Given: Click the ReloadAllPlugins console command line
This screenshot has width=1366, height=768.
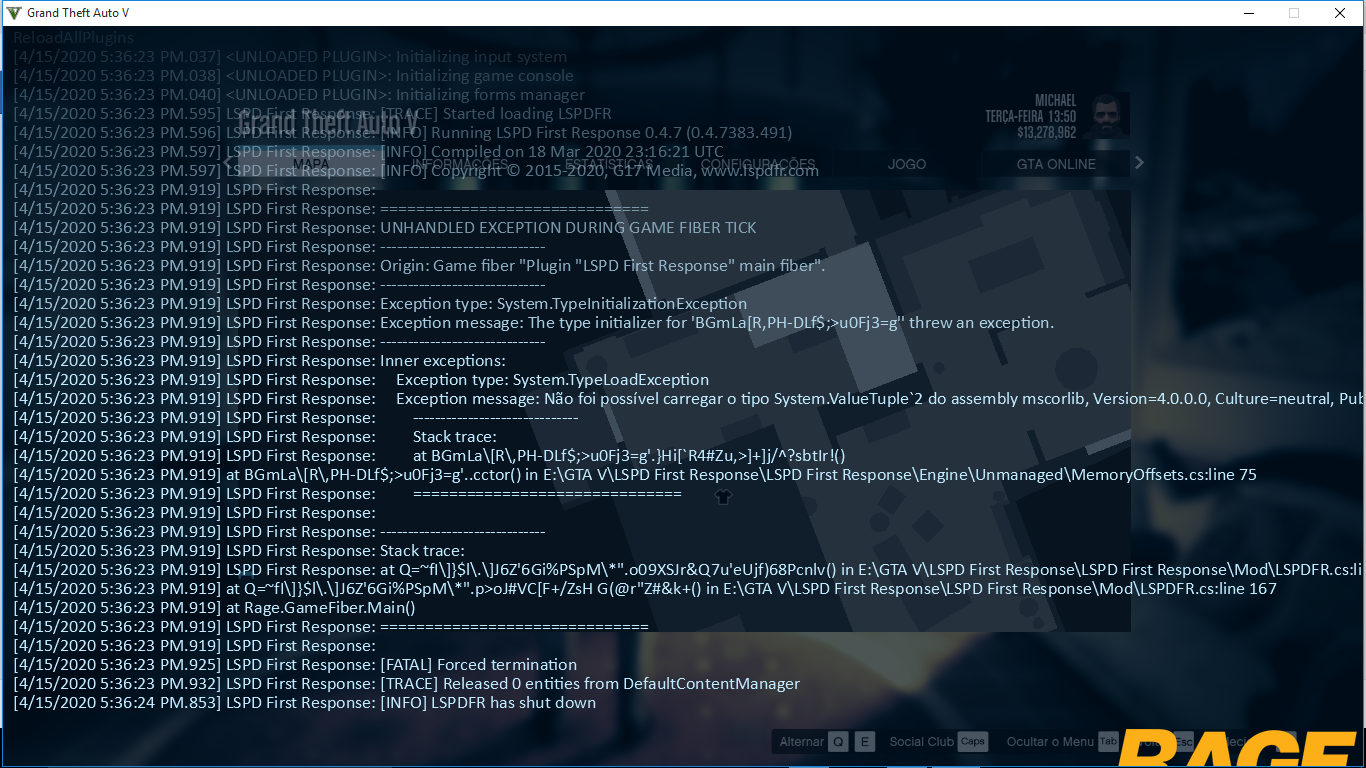Looking at the screenshot, I should pos(74,38).
